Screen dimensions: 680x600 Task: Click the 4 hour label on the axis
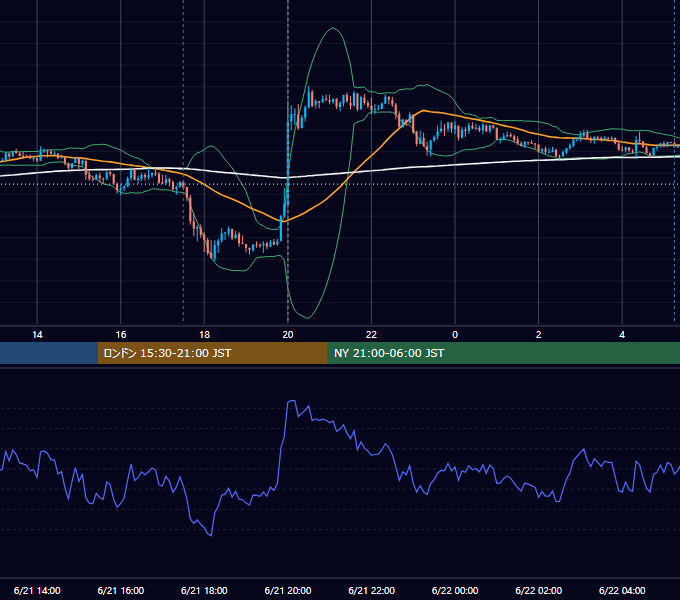(x=622, y=335)
